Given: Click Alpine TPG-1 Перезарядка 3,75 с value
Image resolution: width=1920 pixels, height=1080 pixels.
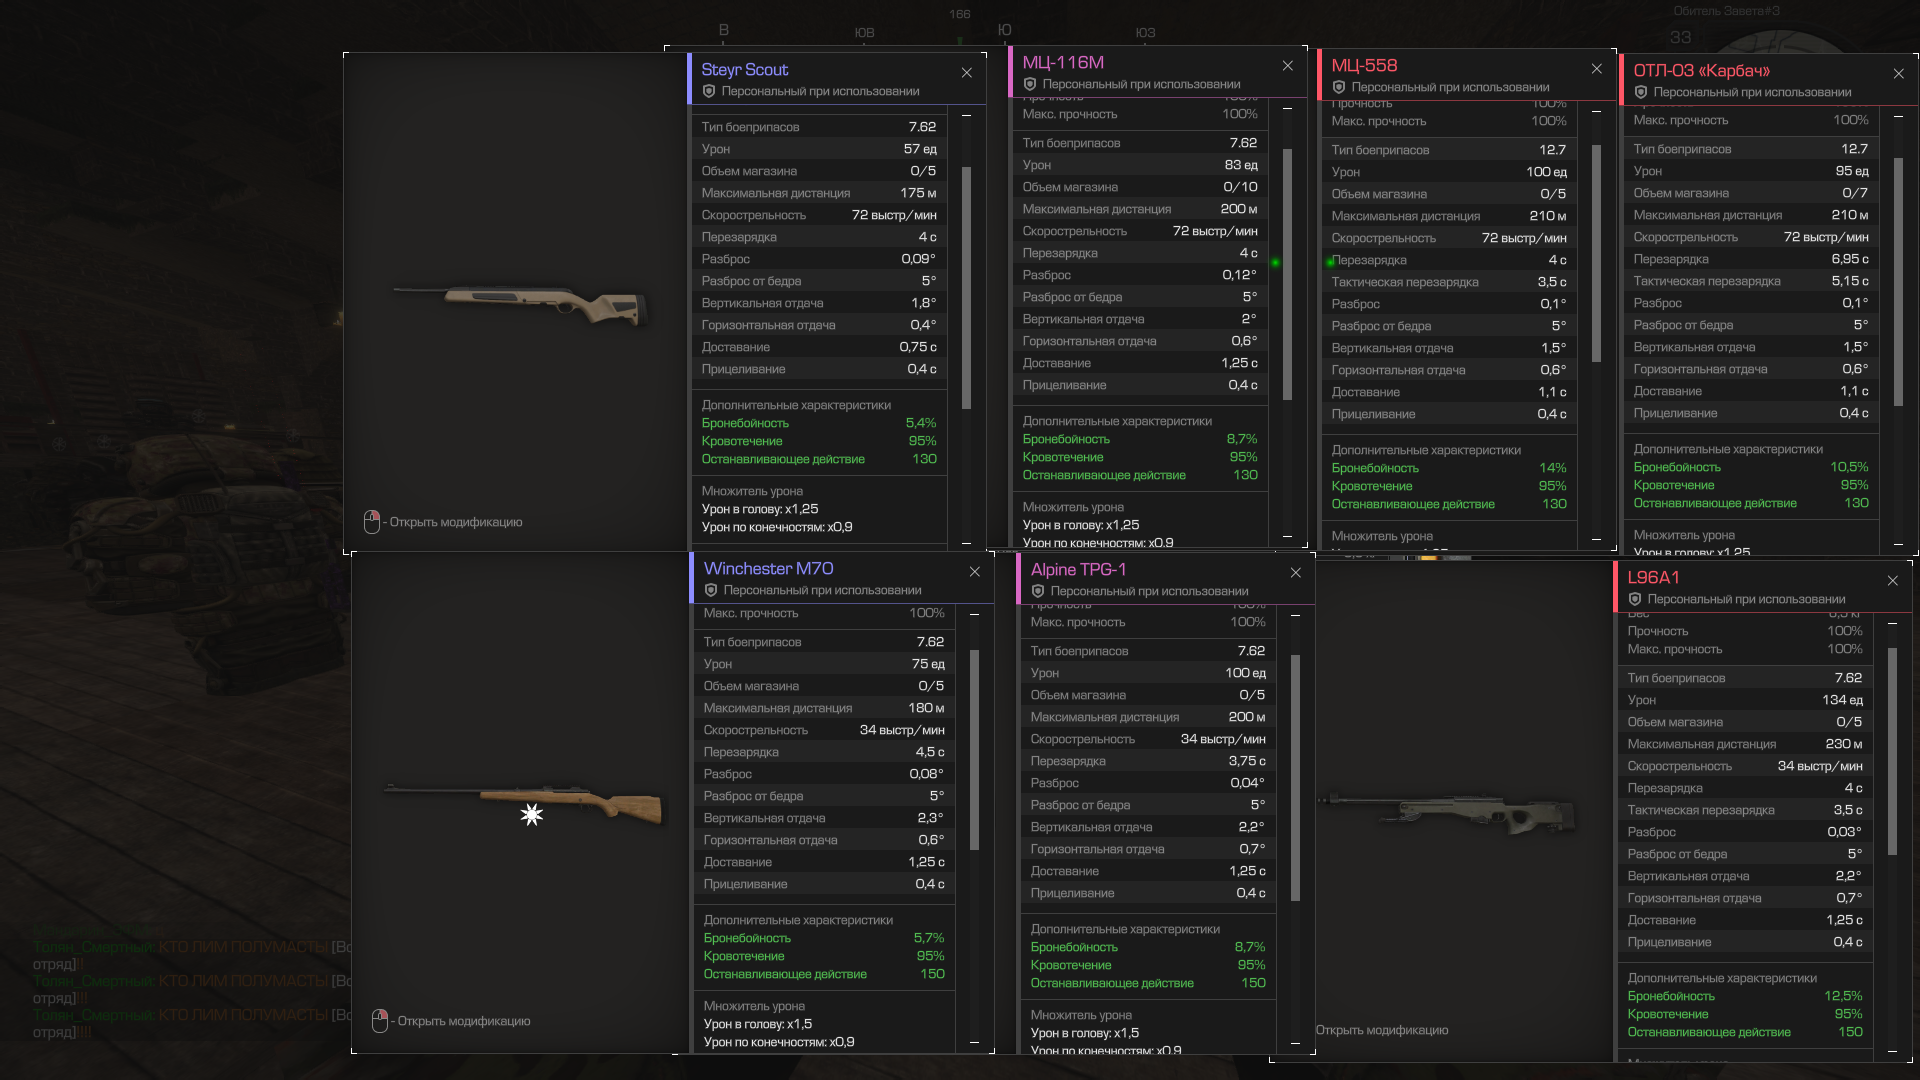Looking at the screenshot, I should (1247, 761).
